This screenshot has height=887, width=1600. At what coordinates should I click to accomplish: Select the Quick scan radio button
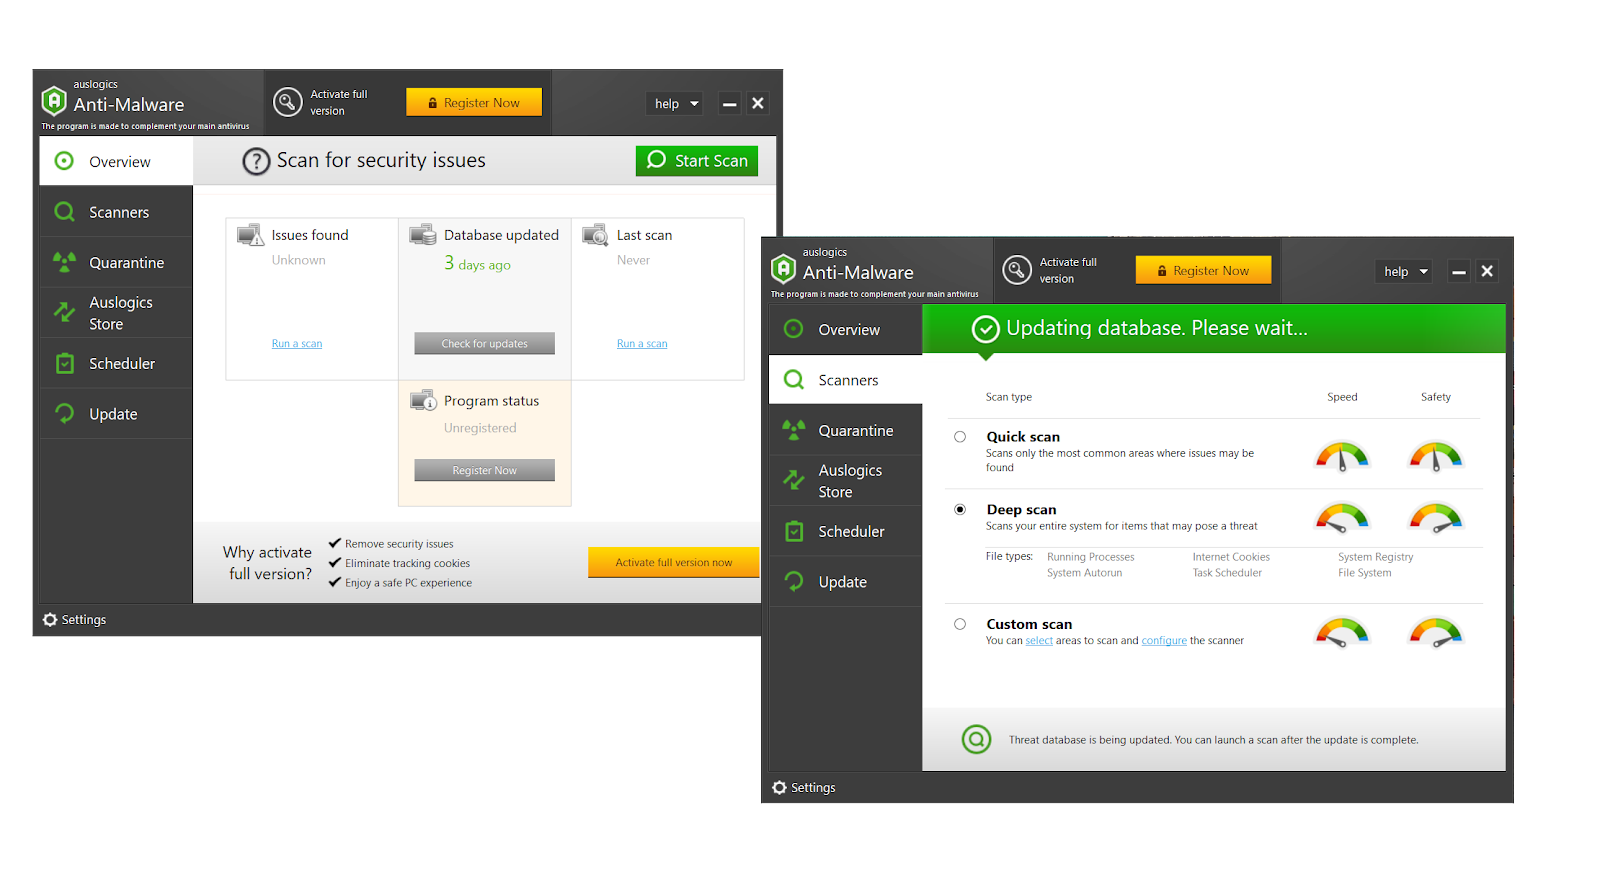pos(960,437)
